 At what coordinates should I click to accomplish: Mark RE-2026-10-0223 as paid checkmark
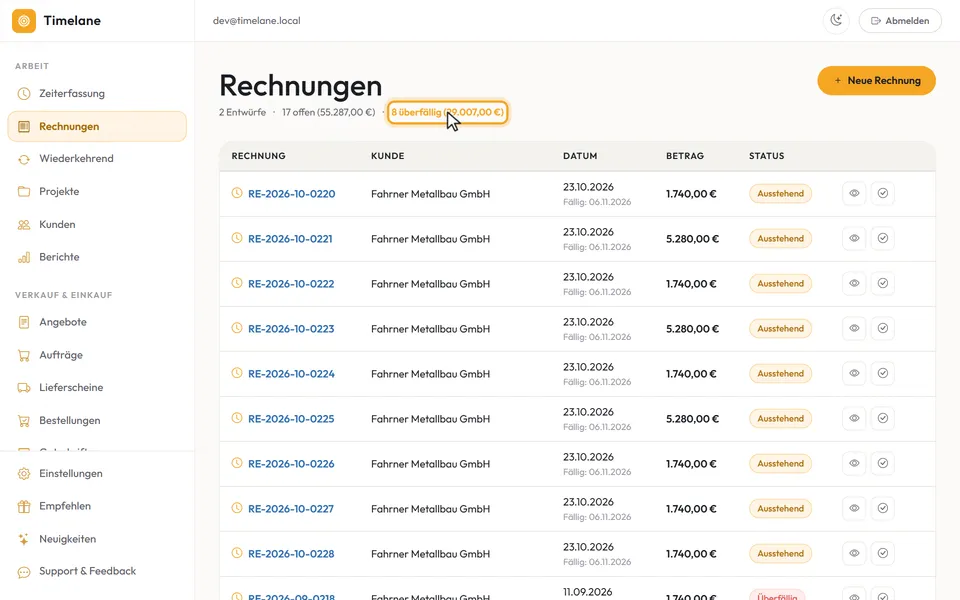[883, 328]
